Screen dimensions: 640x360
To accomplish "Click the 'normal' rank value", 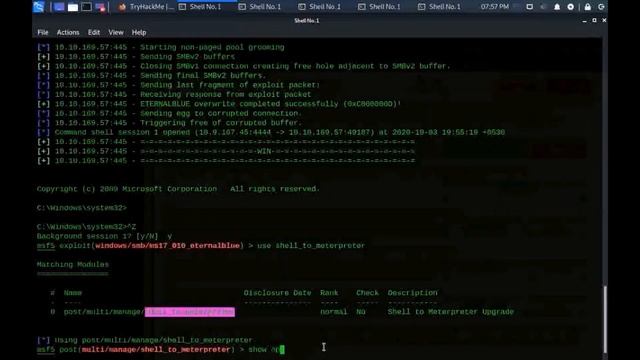I will tap(333, 312).
